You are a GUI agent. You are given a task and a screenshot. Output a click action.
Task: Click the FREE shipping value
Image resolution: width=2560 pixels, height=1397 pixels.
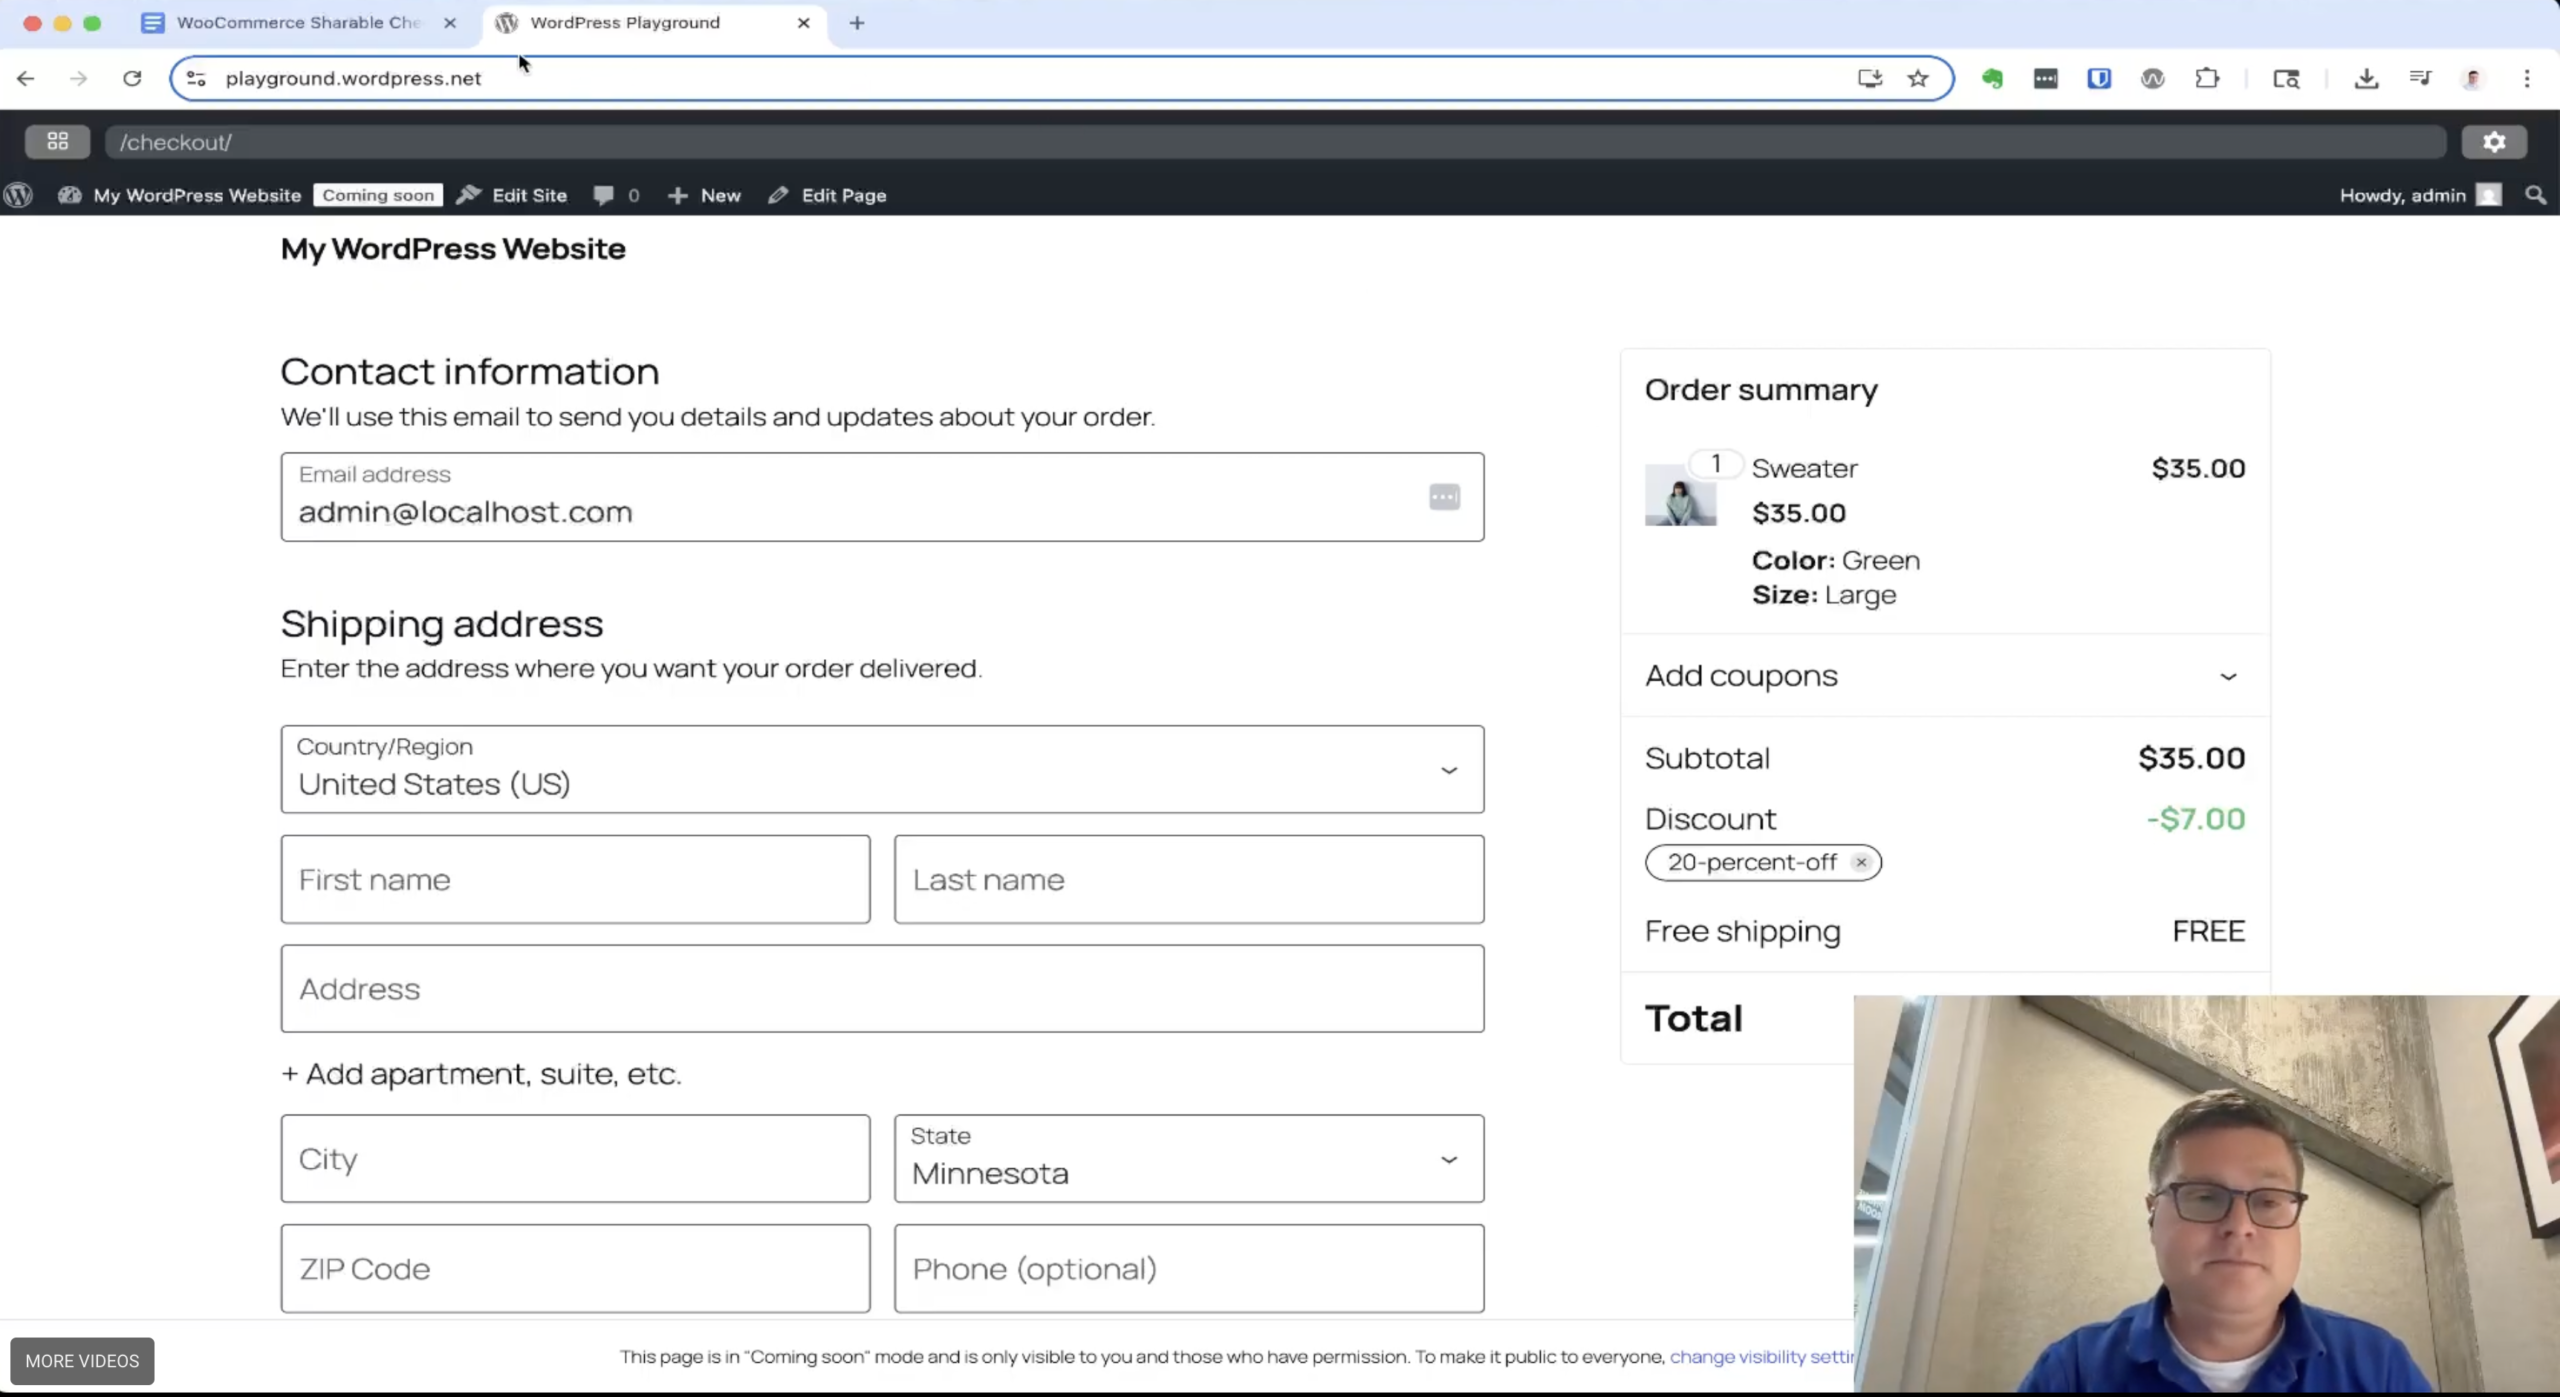(2208, 931)
